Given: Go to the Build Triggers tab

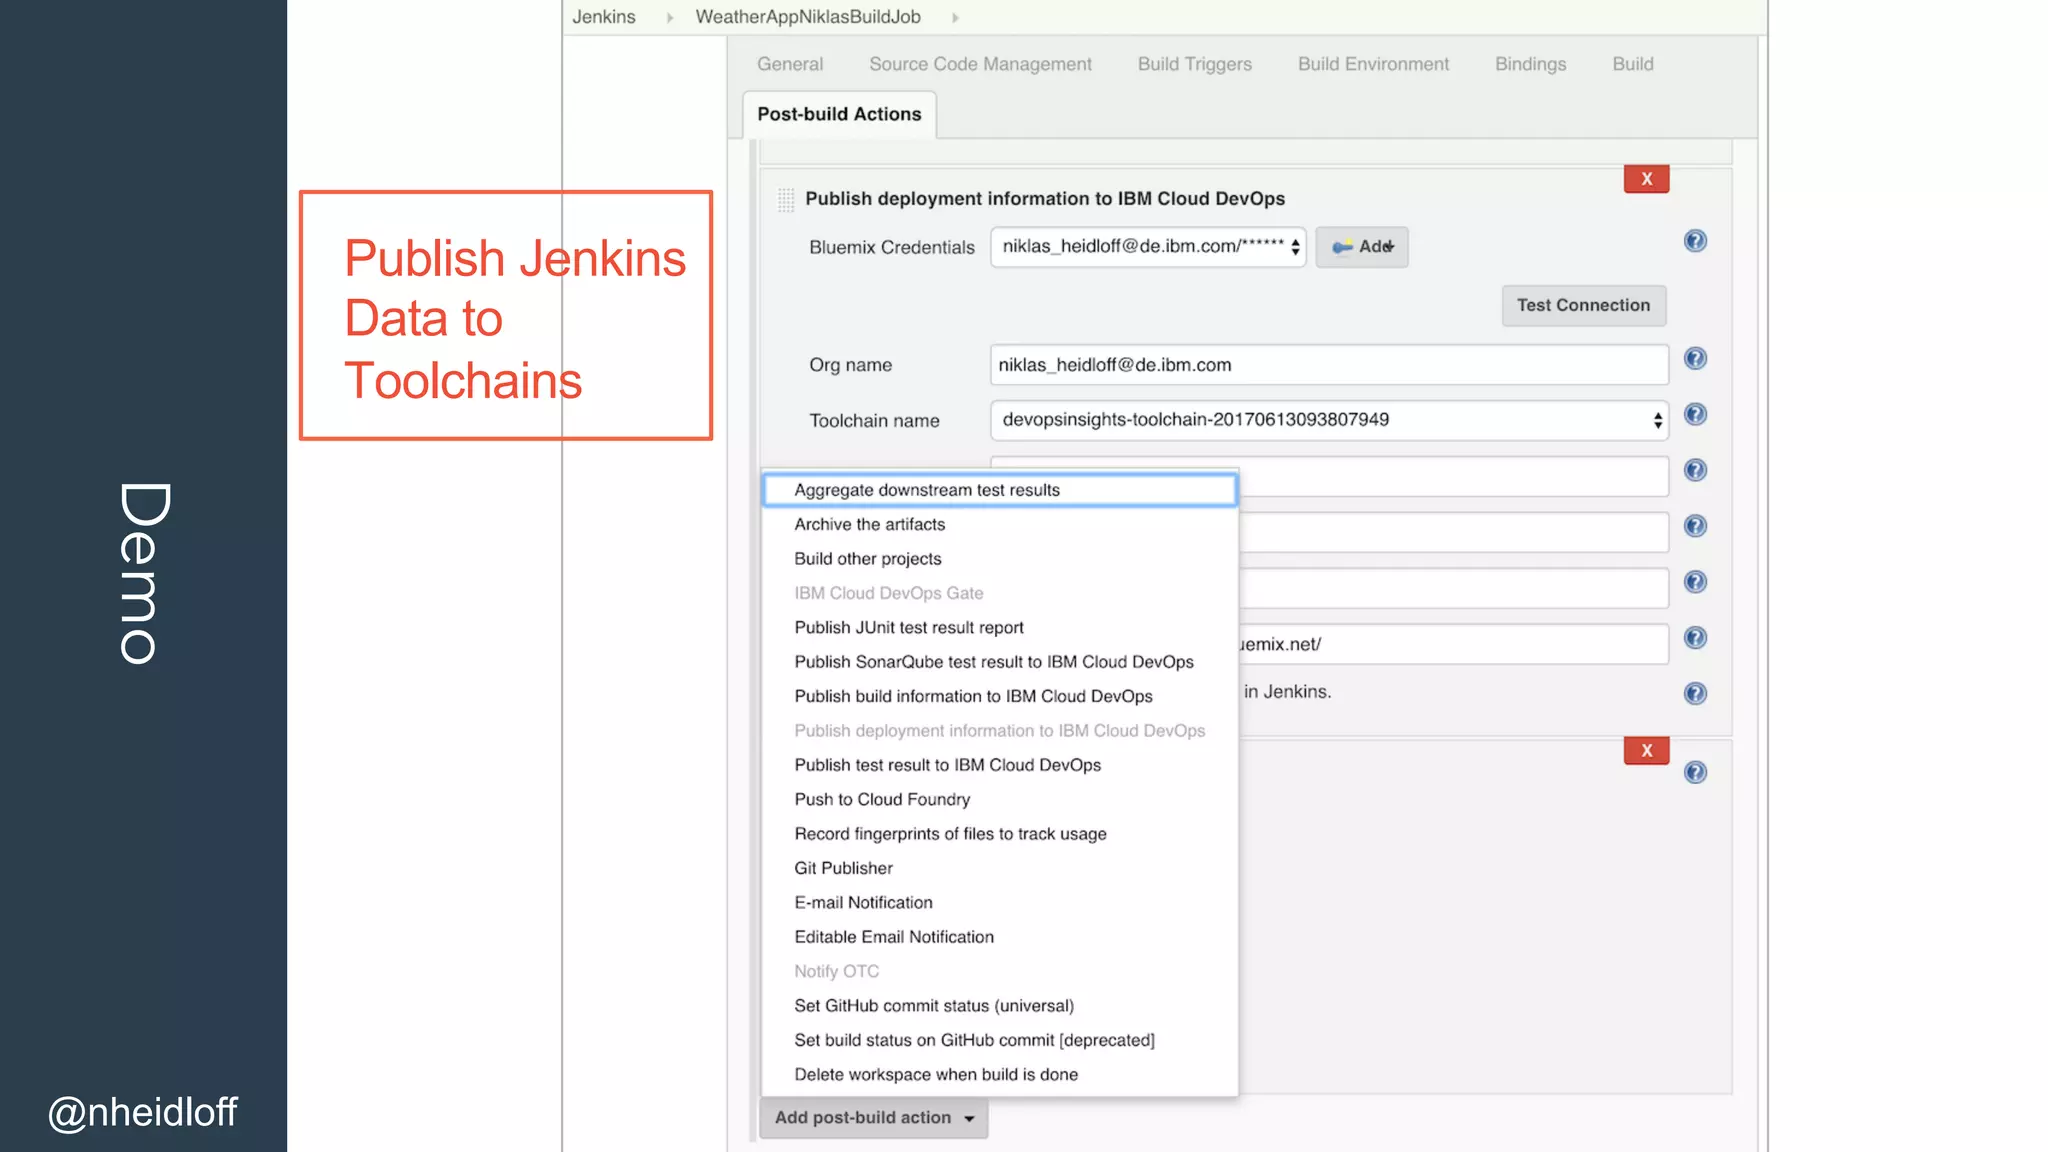Looking at the screenshot, I should click(1194, 64).
